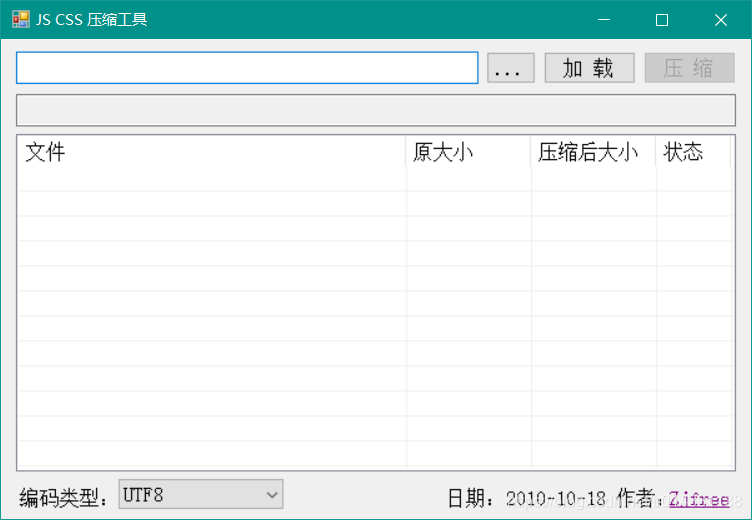Click the file path input field
752x520 pixels.
(247, 68)
